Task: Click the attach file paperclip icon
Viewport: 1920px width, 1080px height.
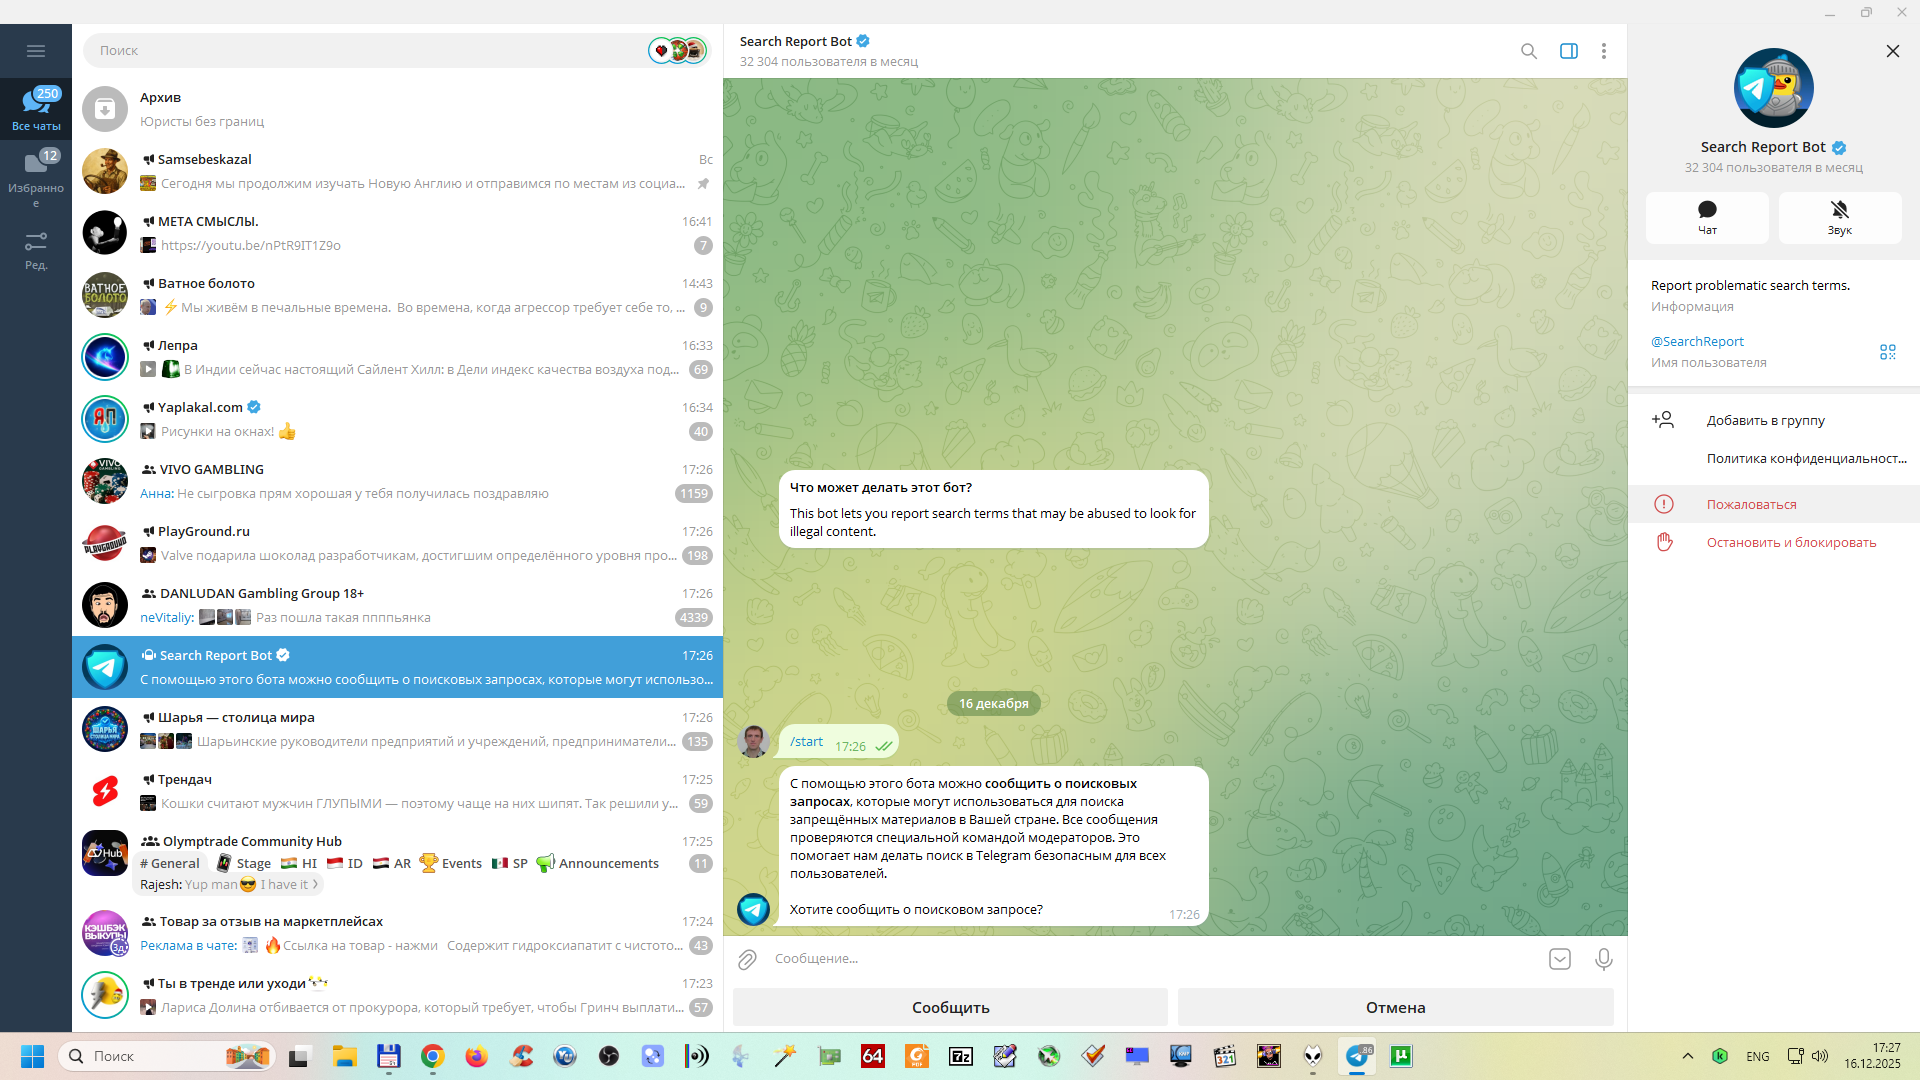Action: point(747,960)
